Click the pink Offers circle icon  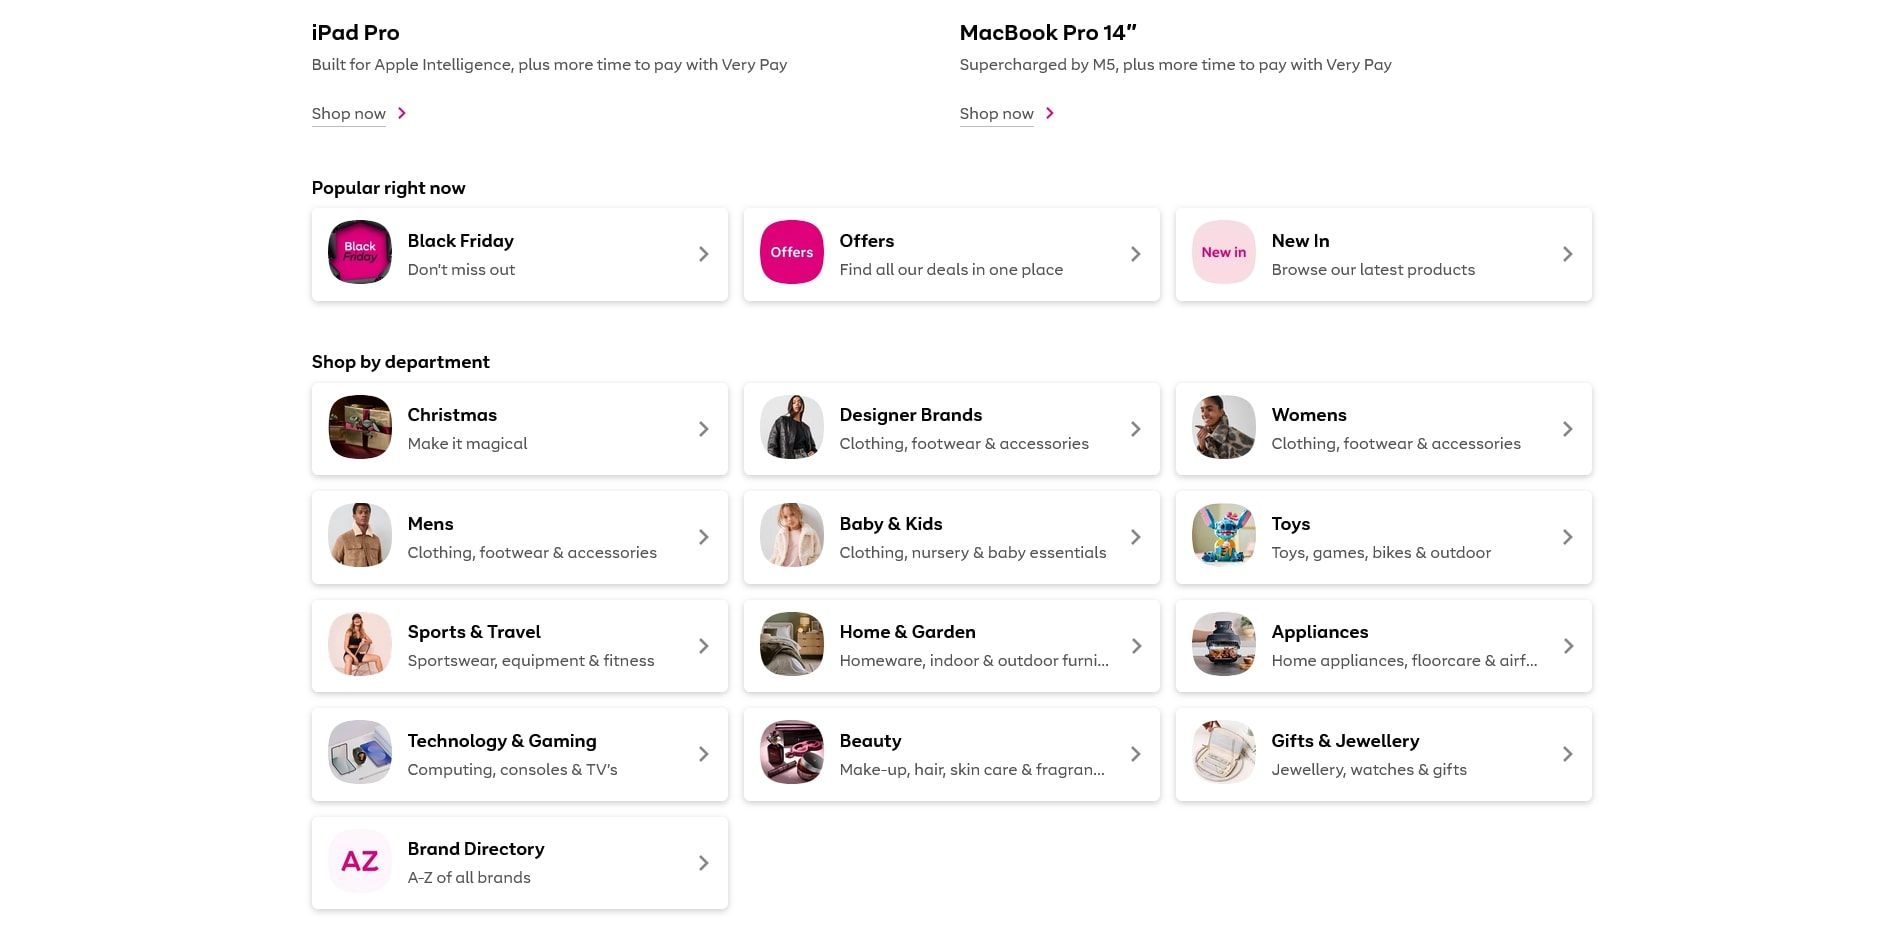[x=791, y=252]
